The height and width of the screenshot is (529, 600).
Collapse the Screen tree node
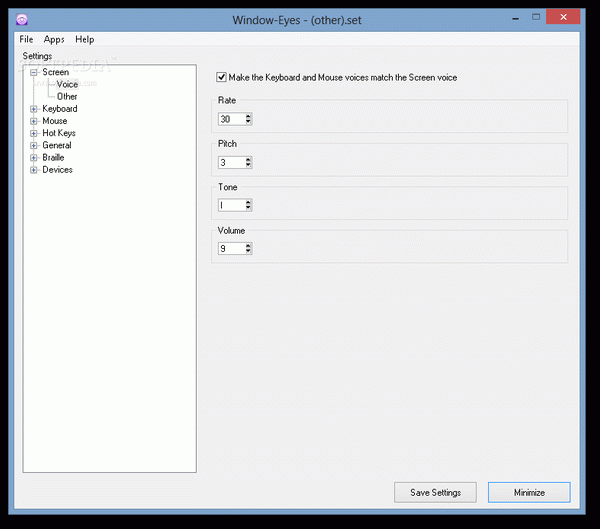(34, 72)
